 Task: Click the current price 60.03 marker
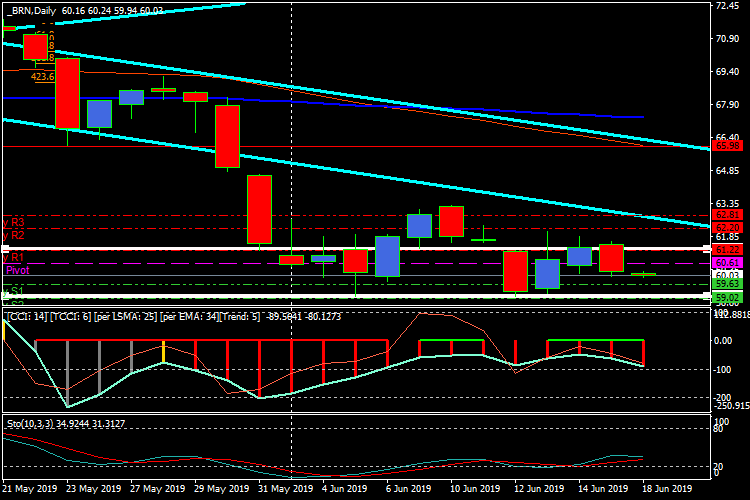tap(727, 274)
